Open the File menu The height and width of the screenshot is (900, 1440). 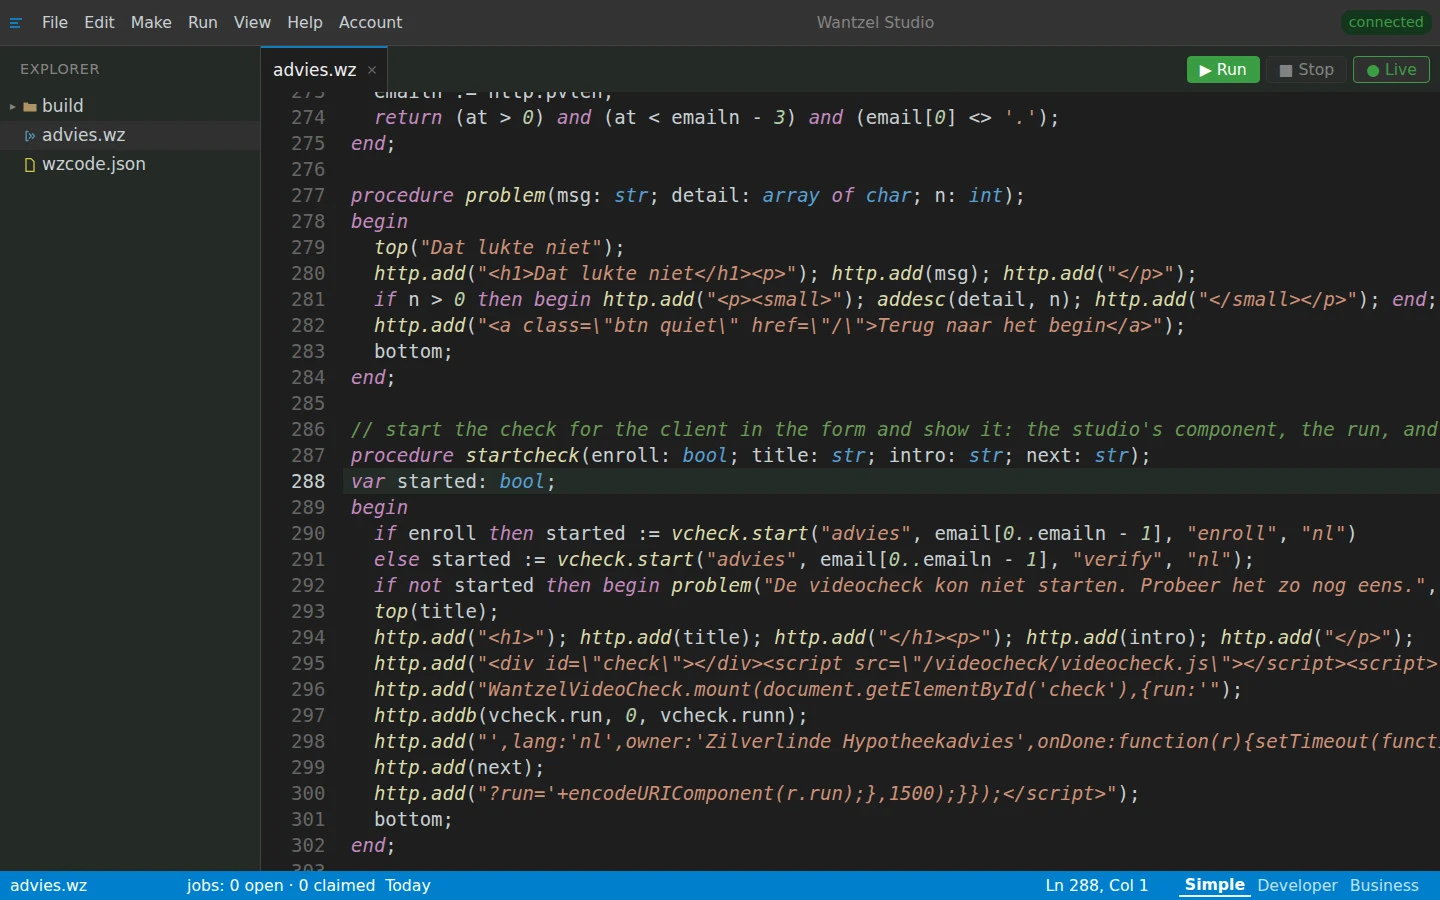[x=55, y=22]
